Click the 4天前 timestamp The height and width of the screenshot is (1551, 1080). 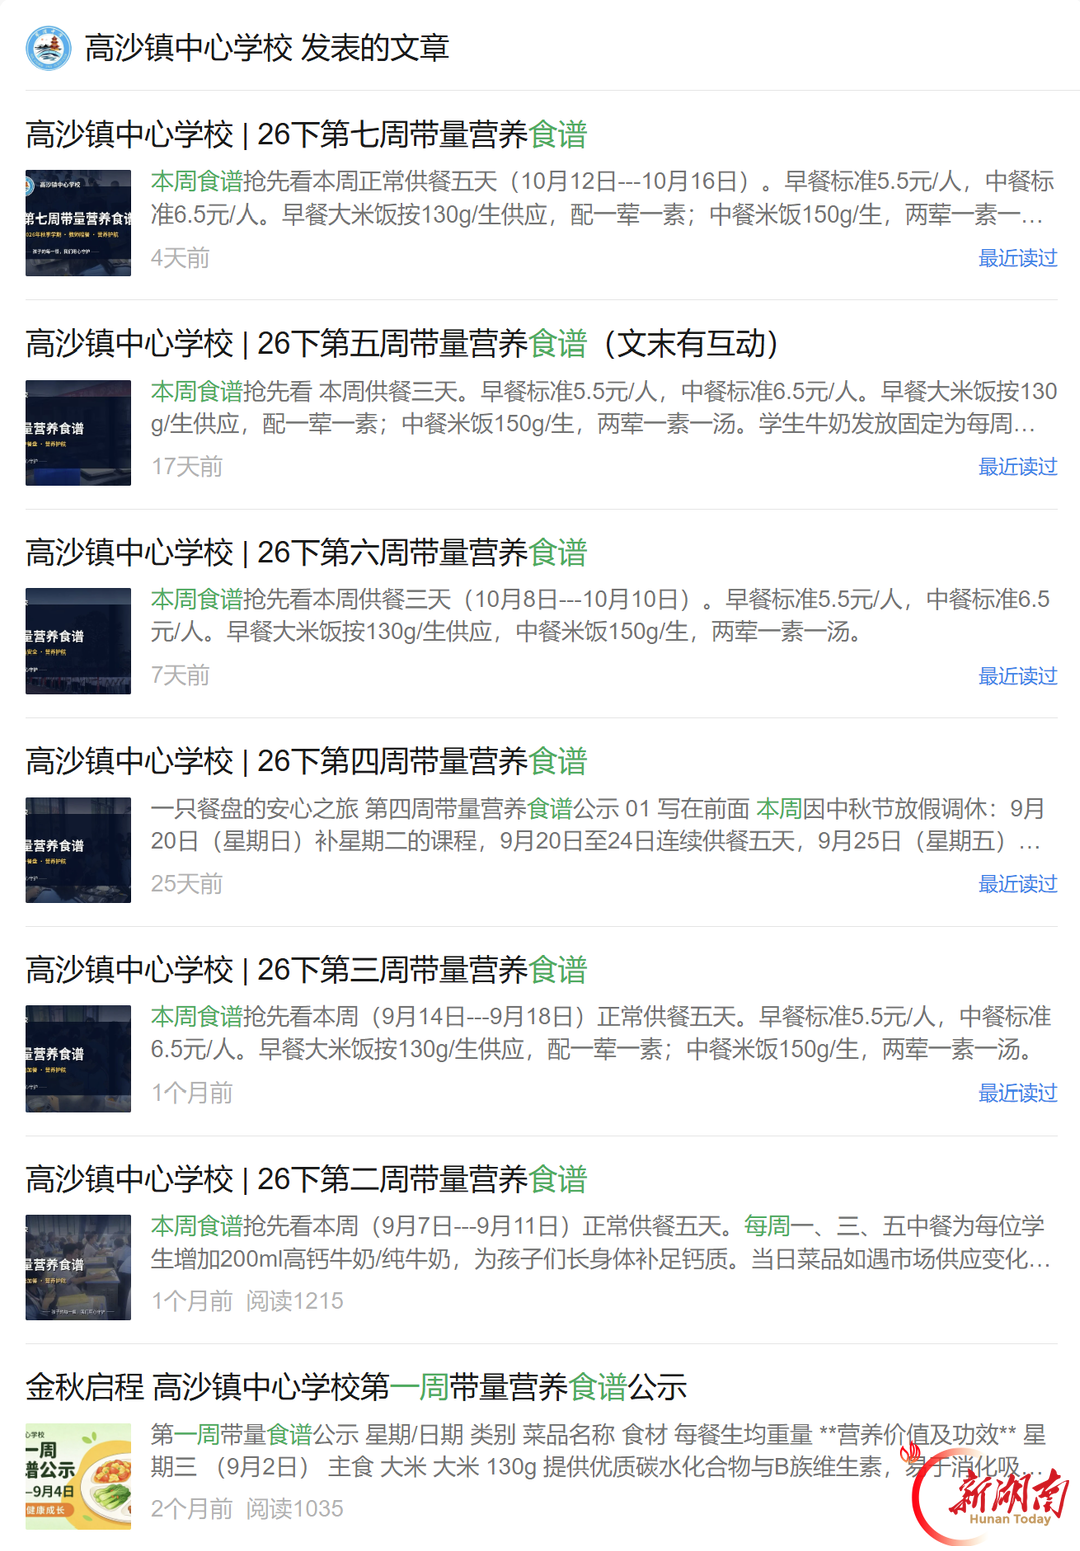pos(180,258)
